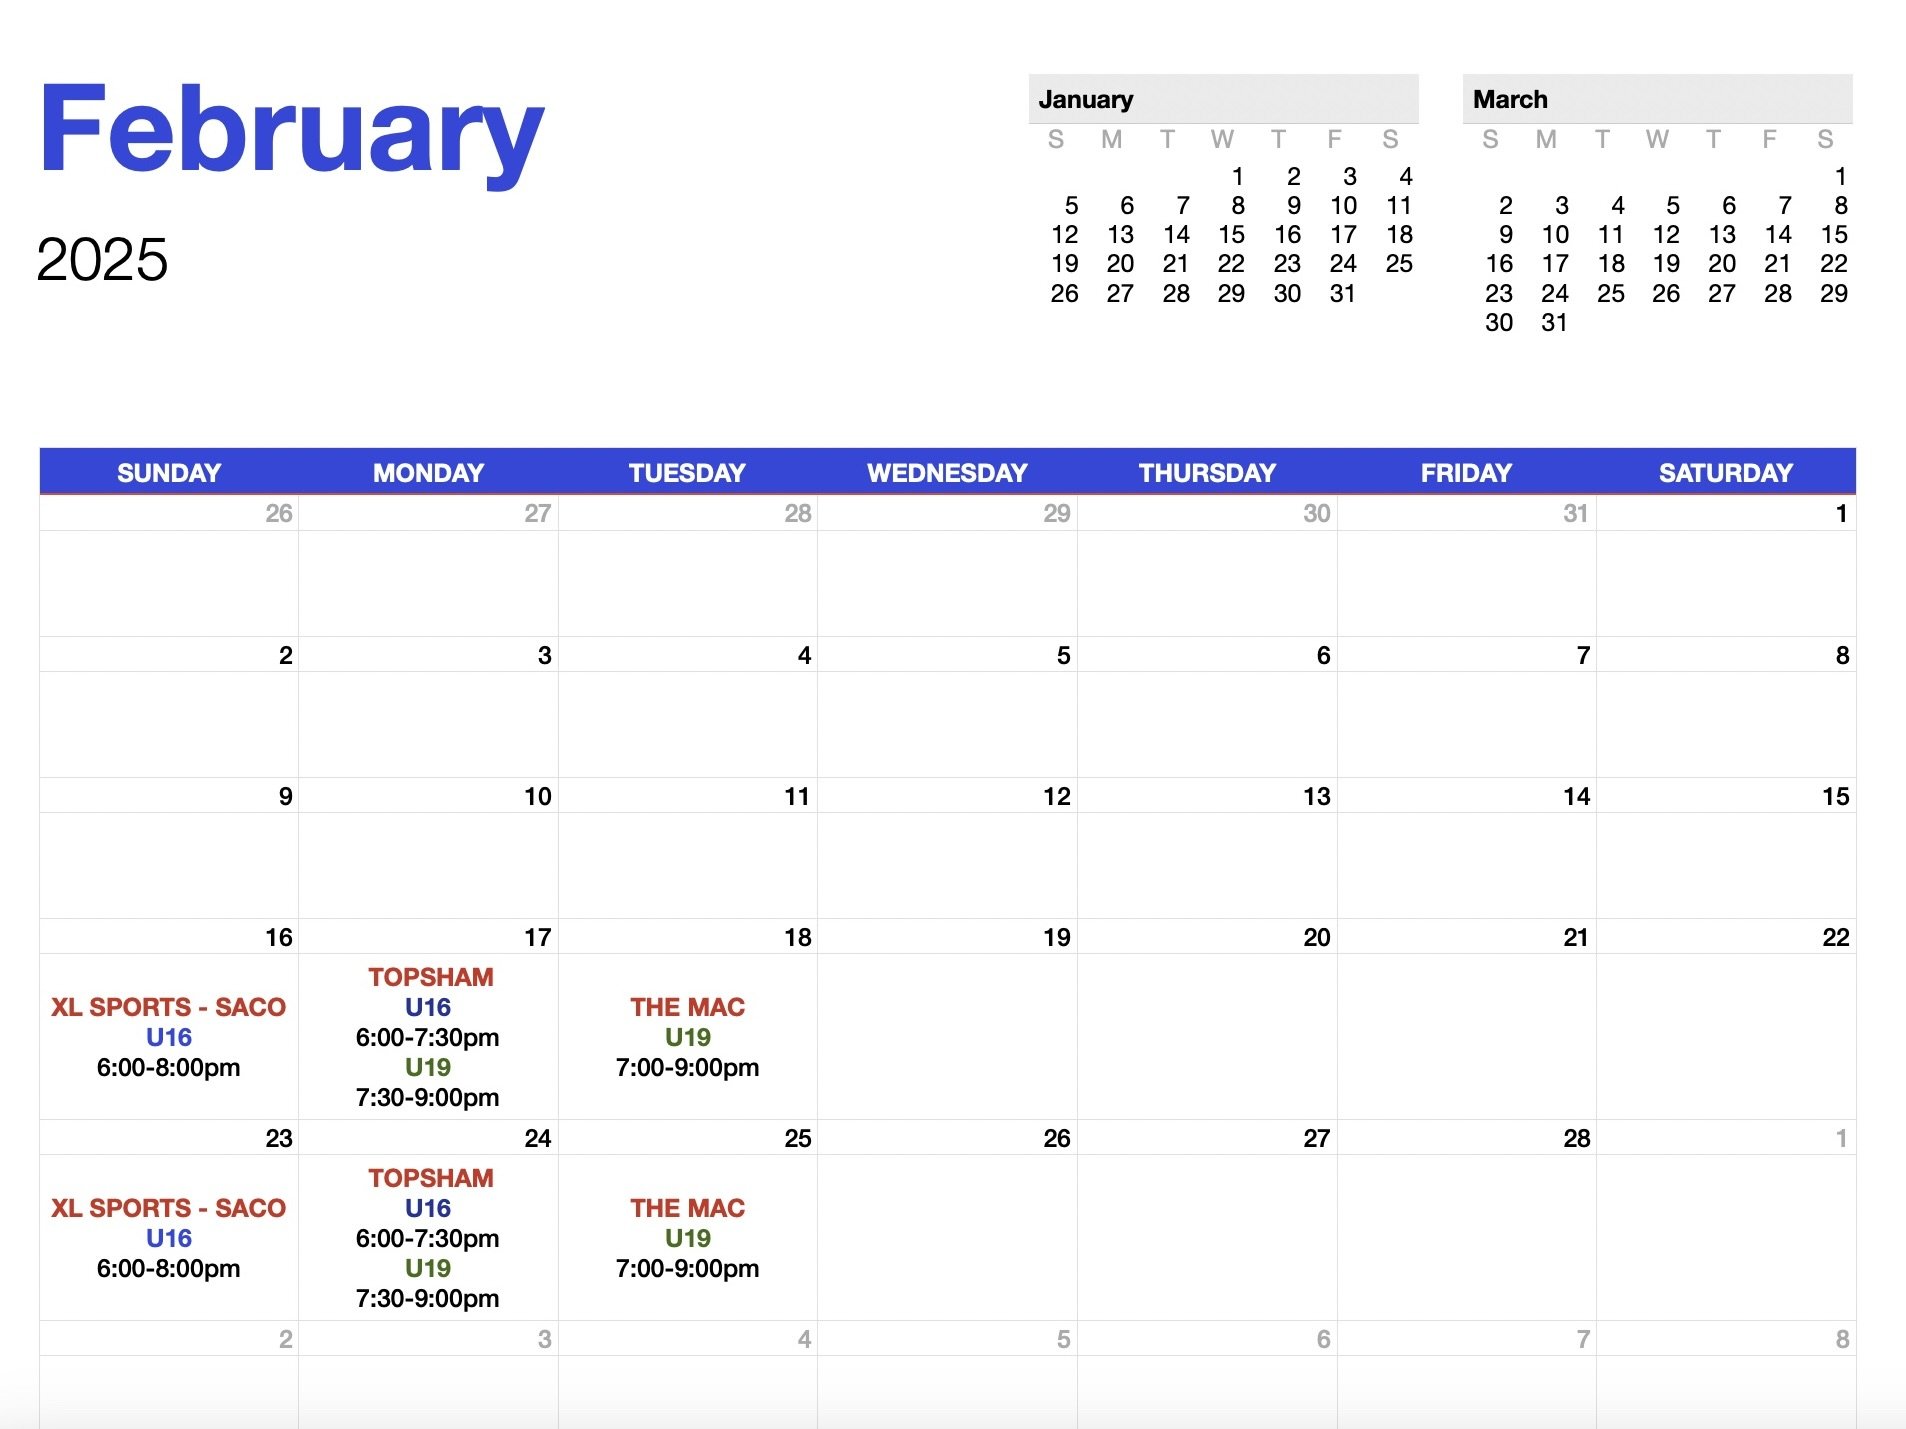Click 31 in January mini calendar

tap(1342, 294)
